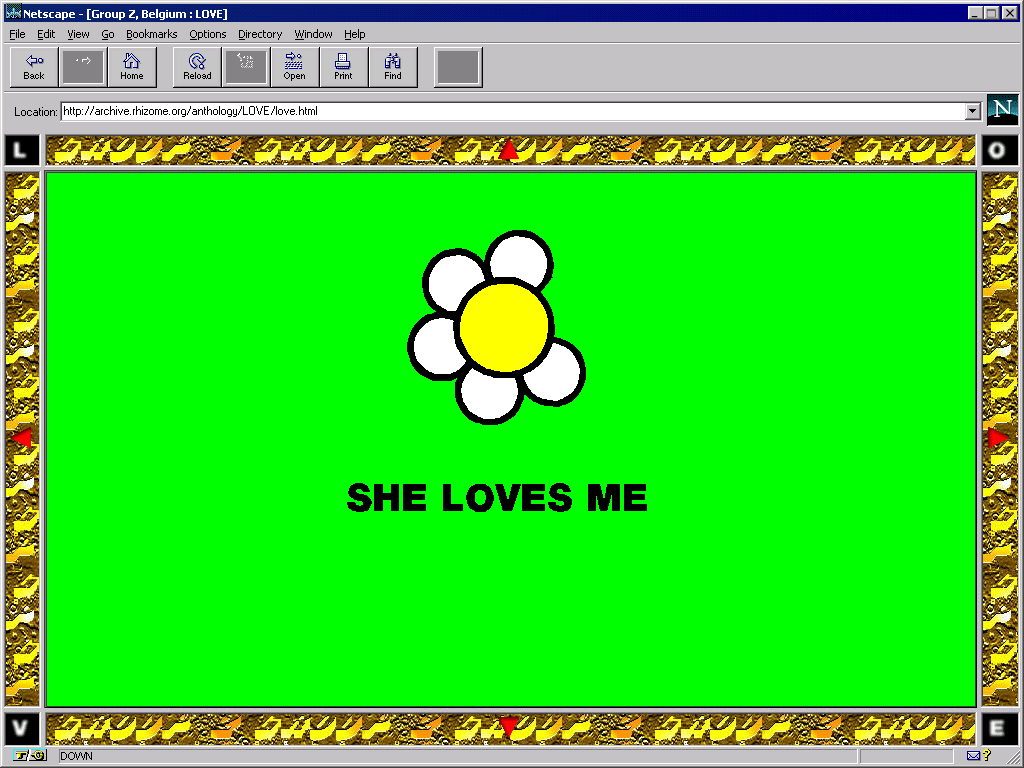Click the O corner tile

pos(999,150)
